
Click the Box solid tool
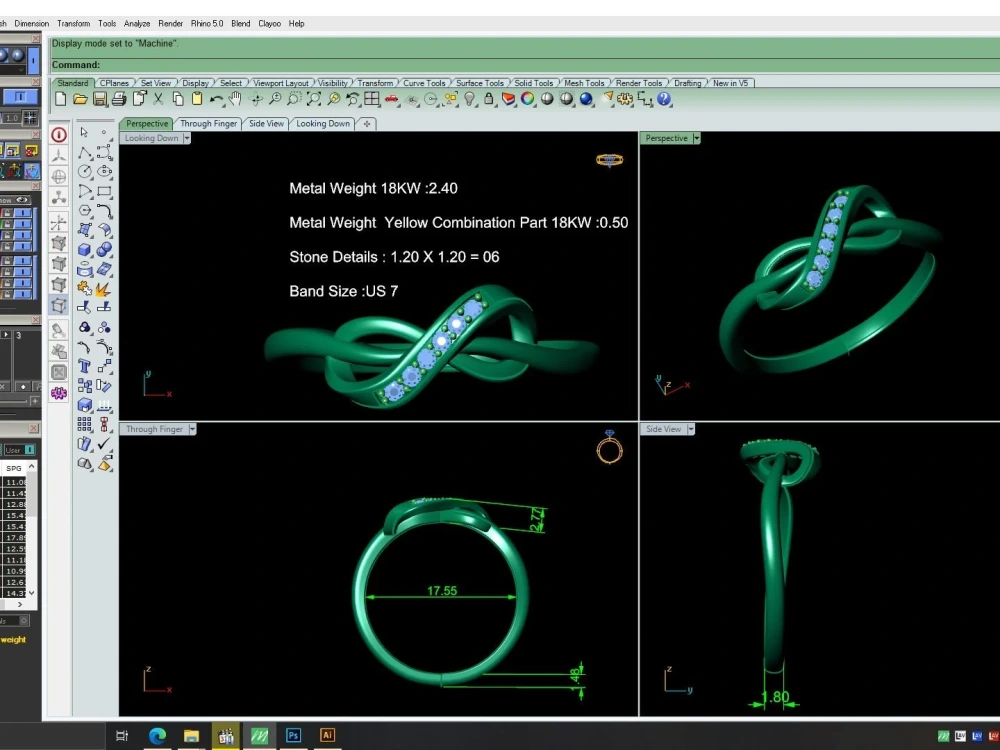pyautogui.click(x=85, y=249)
